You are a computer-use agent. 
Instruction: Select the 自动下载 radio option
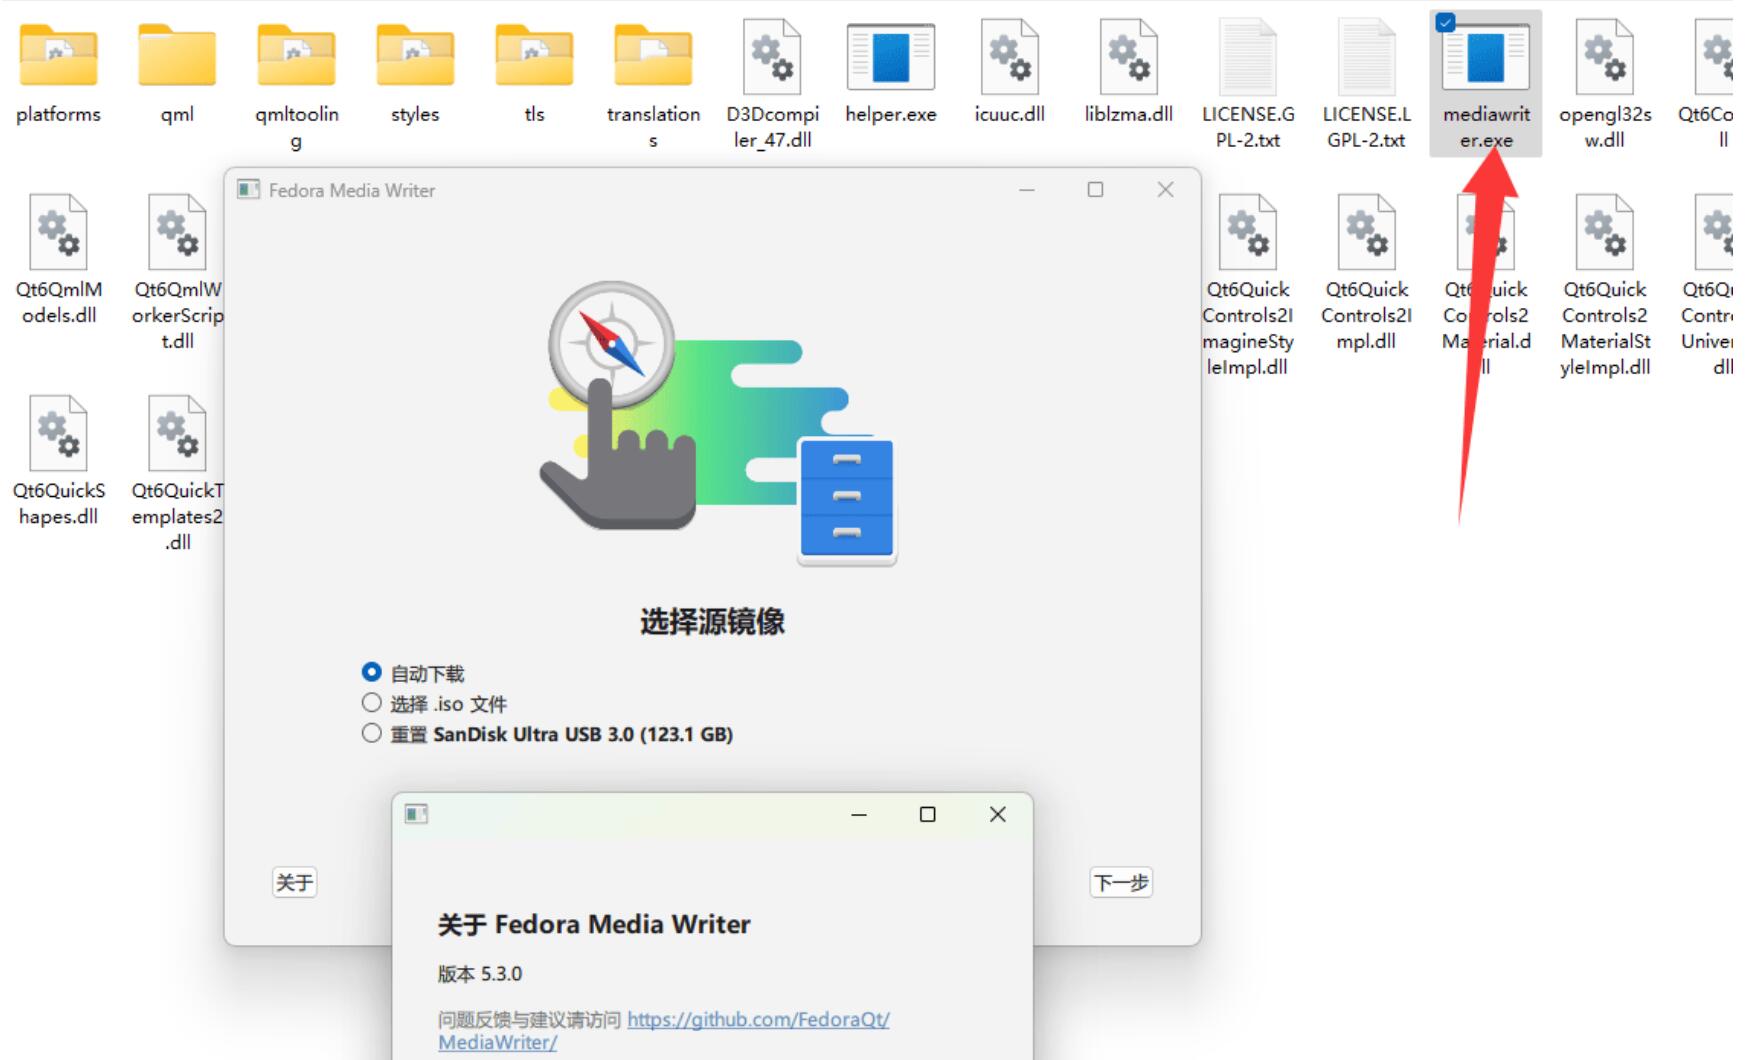pyautogui.click(x=372, y=672)
